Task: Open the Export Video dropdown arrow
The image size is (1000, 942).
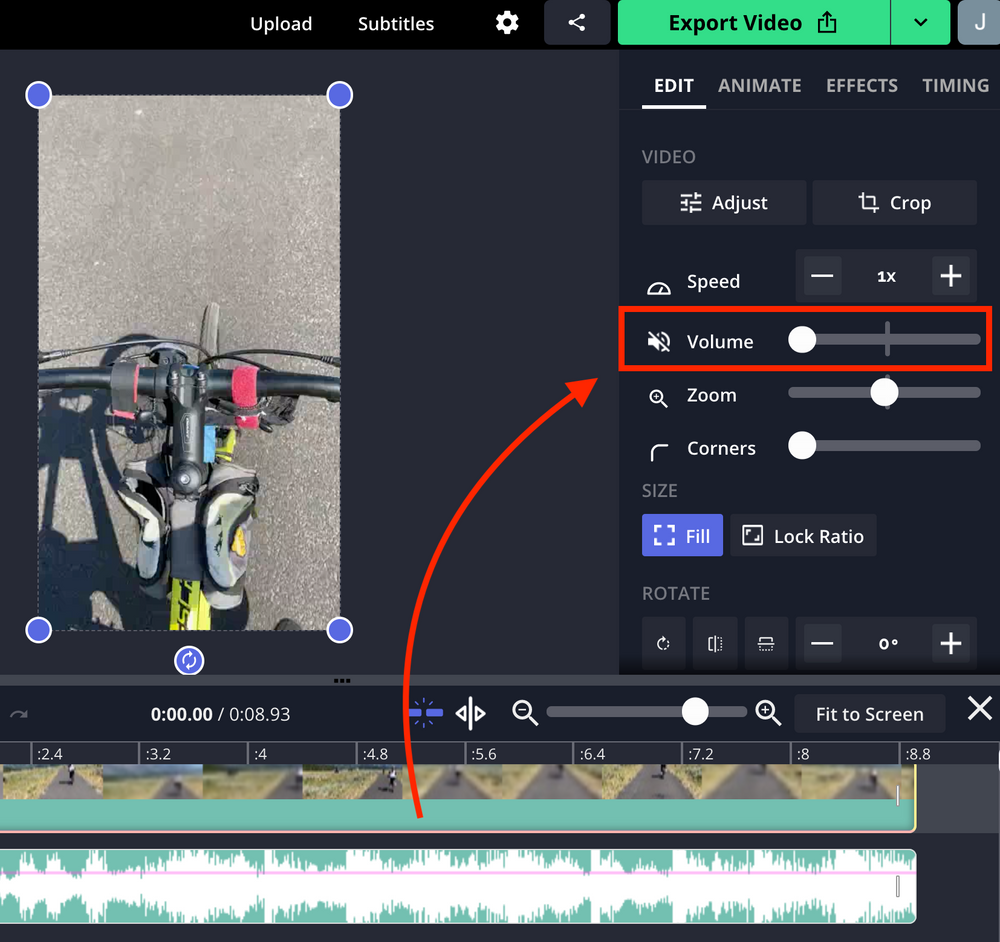Action: point(920,22)
